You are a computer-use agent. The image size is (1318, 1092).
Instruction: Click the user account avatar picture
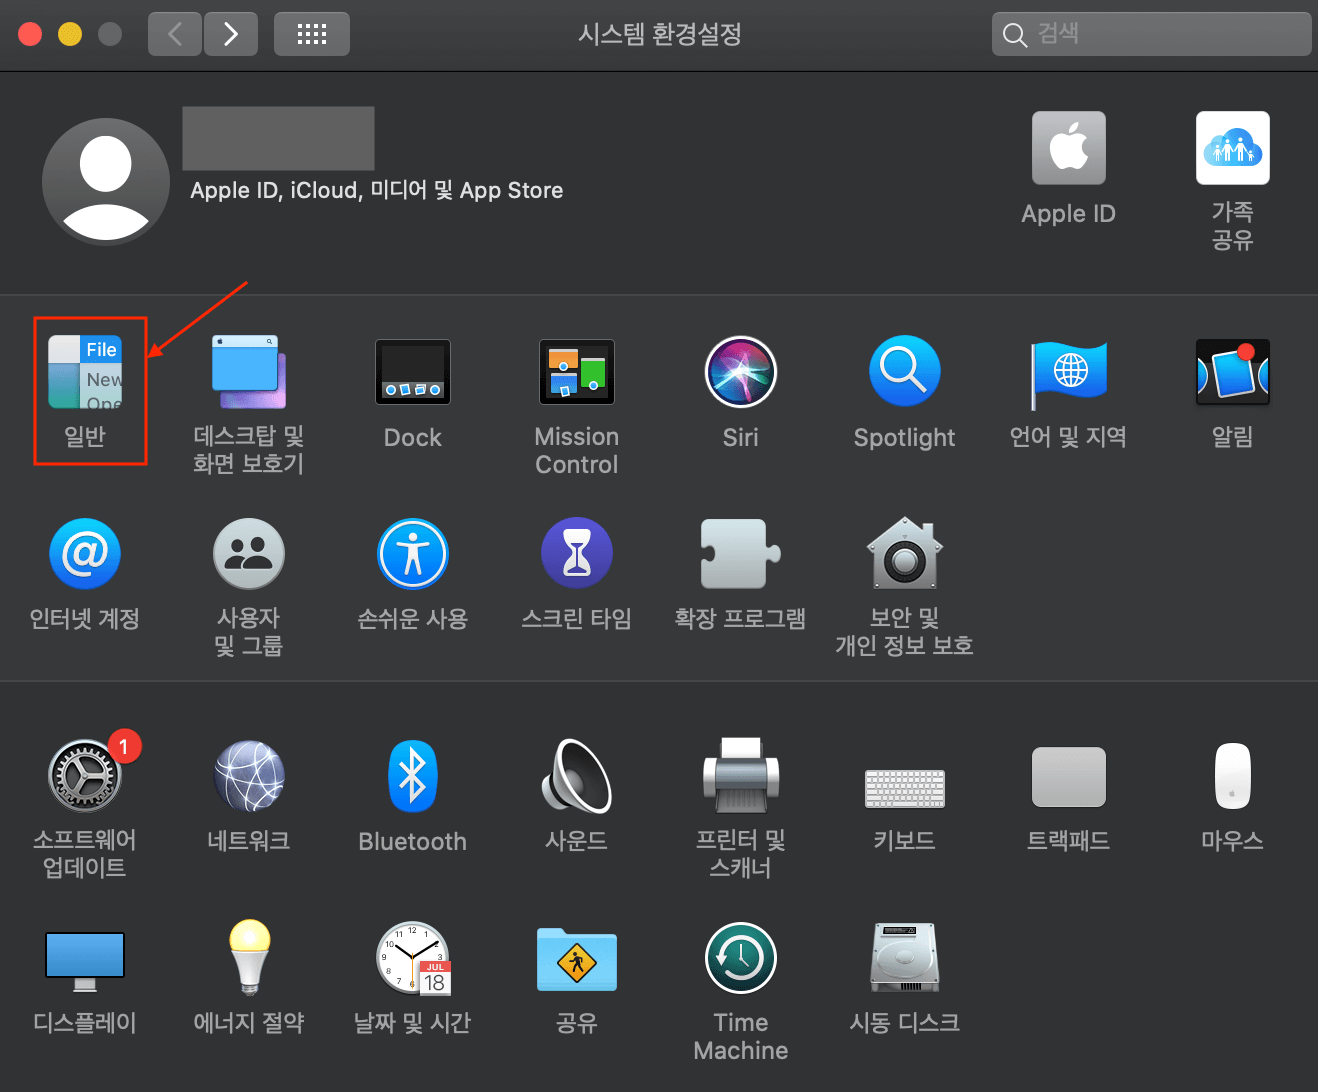click(x=106, y=182)
